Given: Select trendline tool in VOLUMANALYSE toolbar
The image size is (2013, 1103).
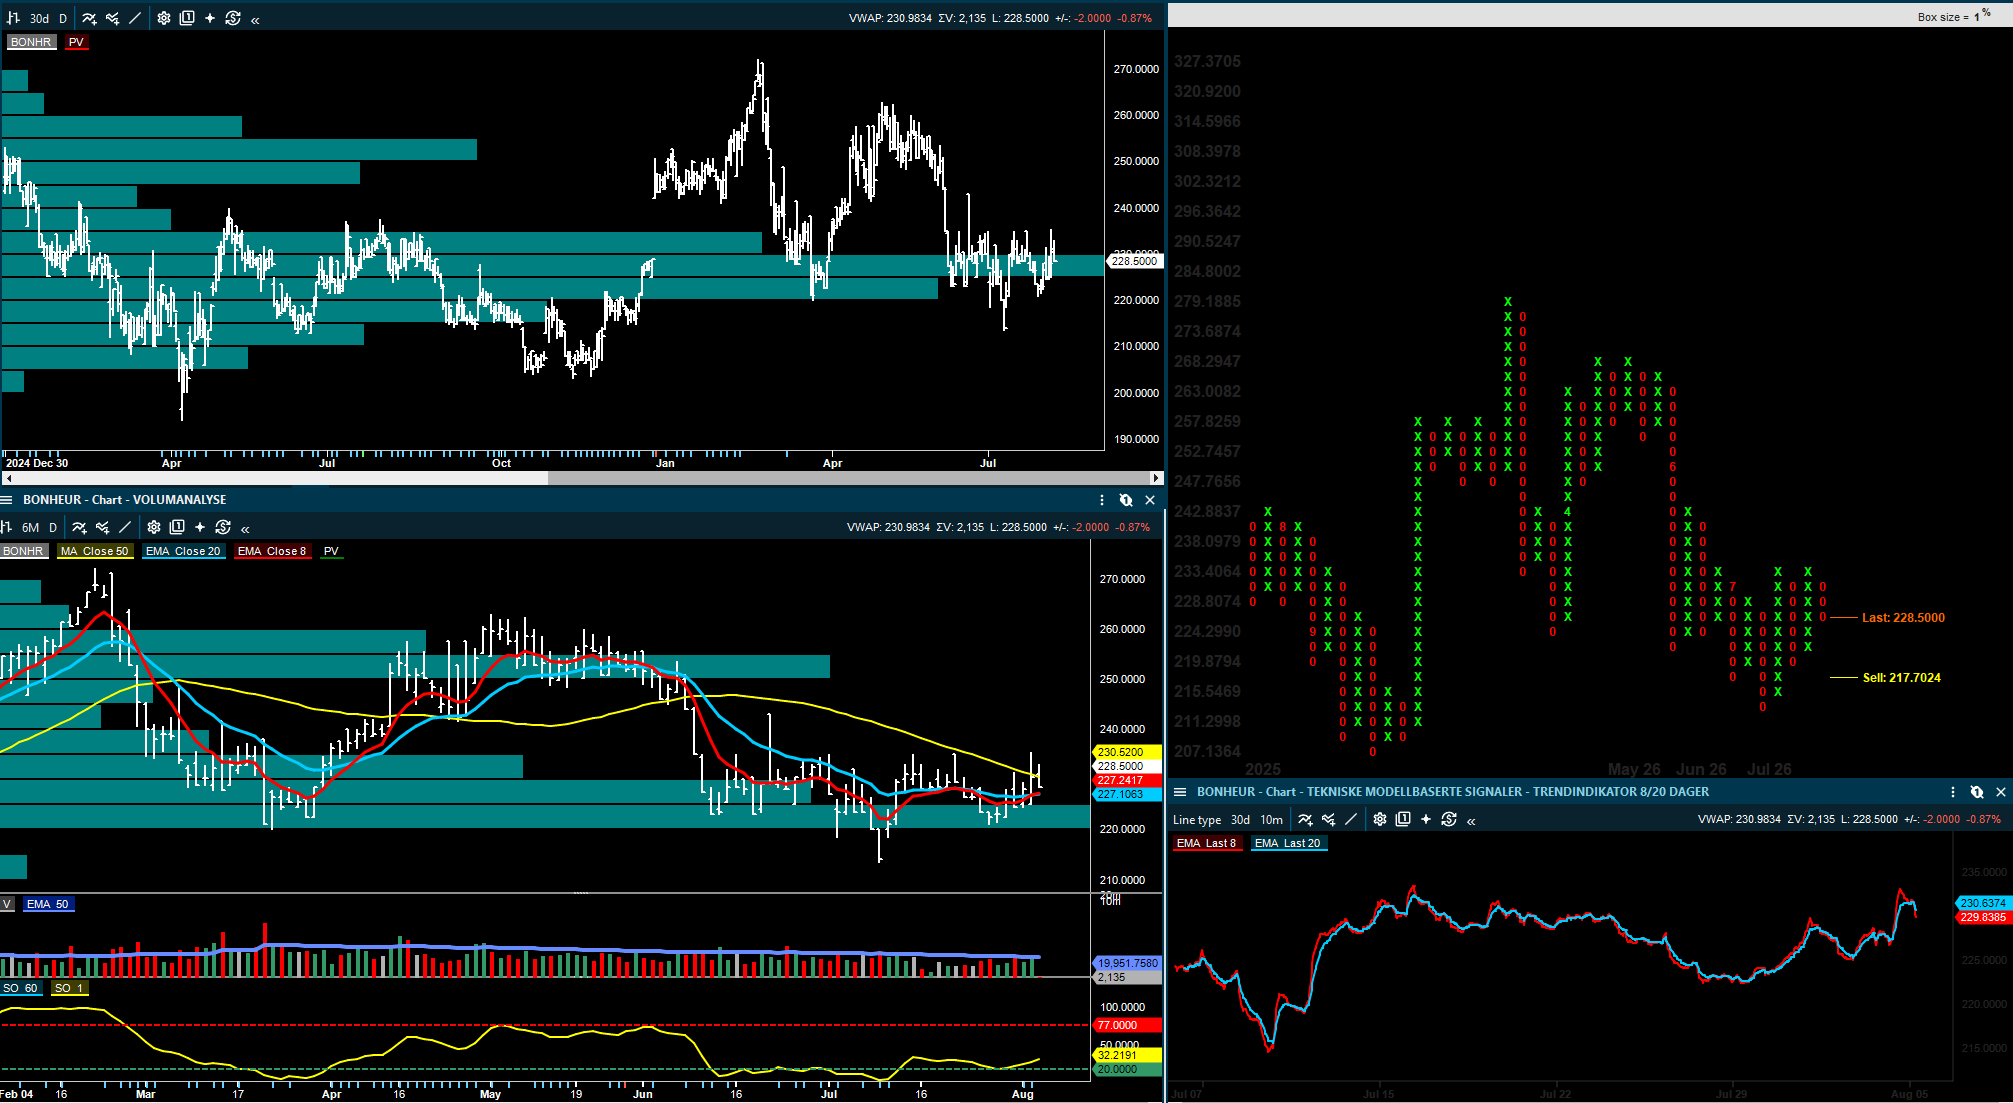Looking at the screenshot, I should click(x=125, y=527).
